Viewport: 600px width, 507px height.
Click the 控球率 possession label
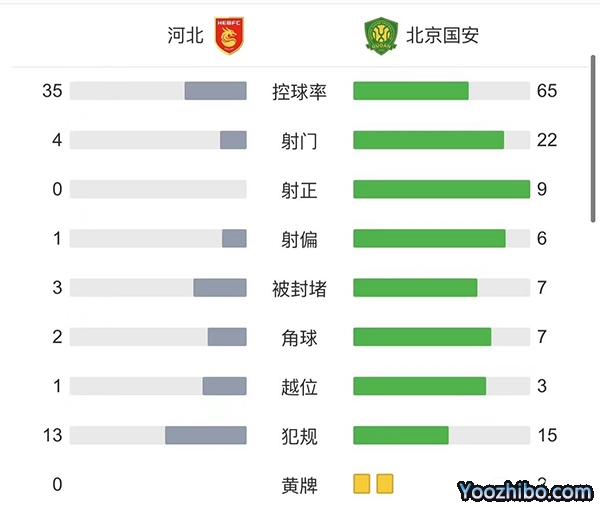[299, 91]
